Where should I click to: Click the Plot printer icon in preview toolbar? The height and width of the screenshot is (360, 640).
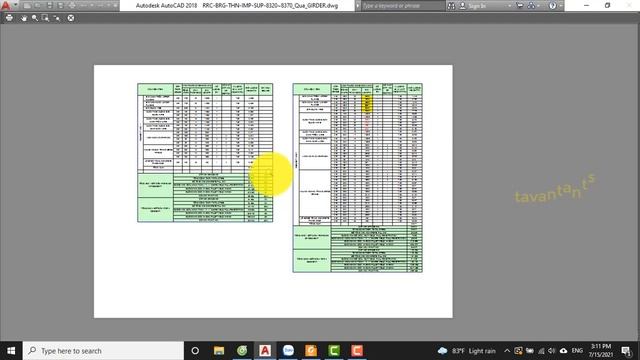(9, 18)
